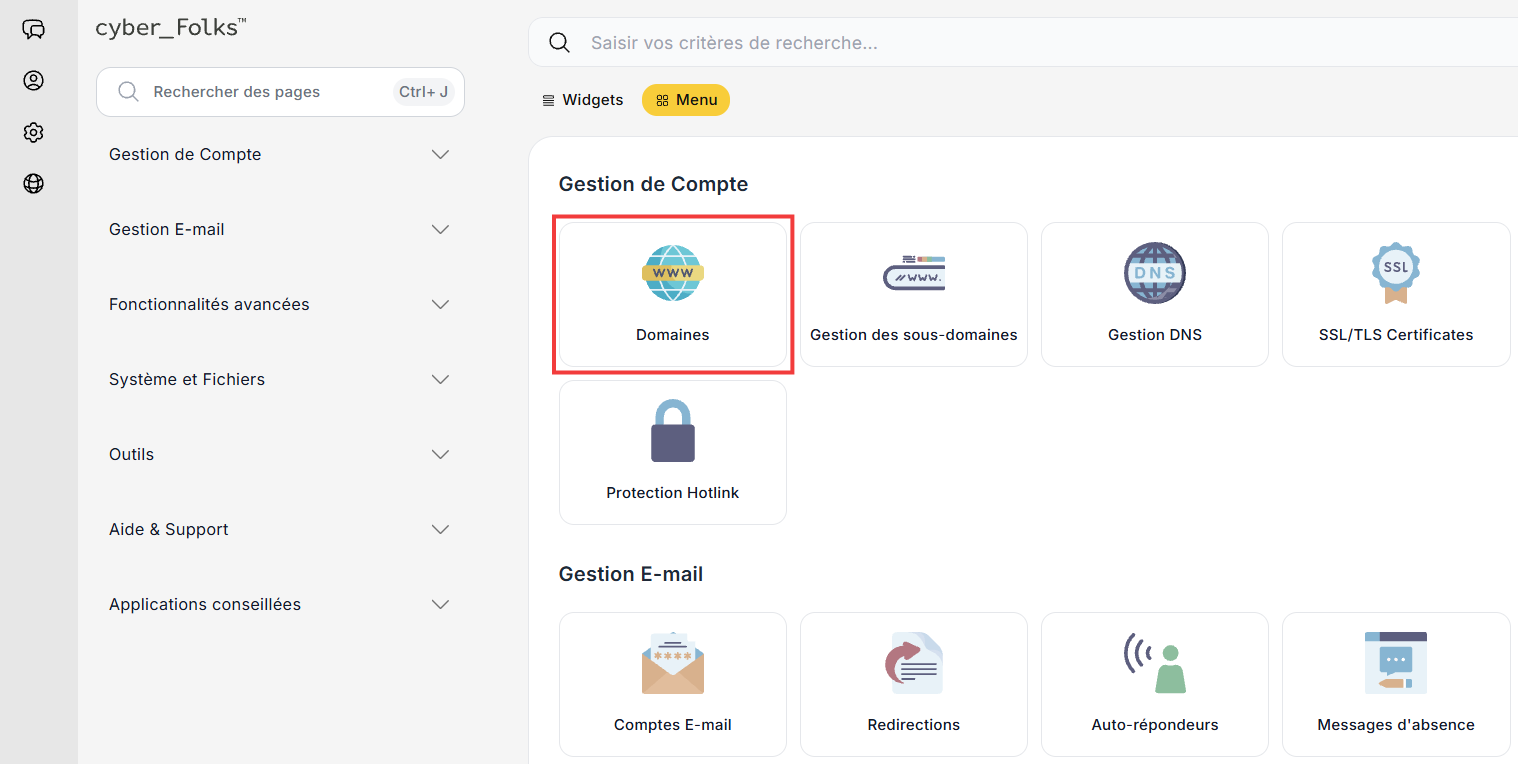Expand the Système et Fichiers section
The height and width of the screenshot is (764, 1518).
pyautogui.click(x=280, y=380)
